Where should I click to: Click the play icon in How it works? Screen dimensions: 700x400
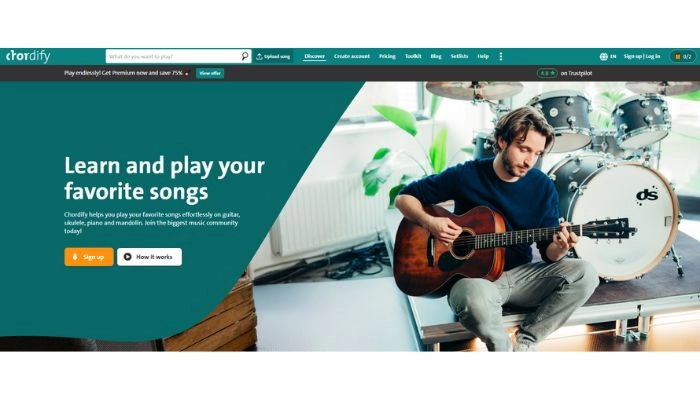point(128,257)
